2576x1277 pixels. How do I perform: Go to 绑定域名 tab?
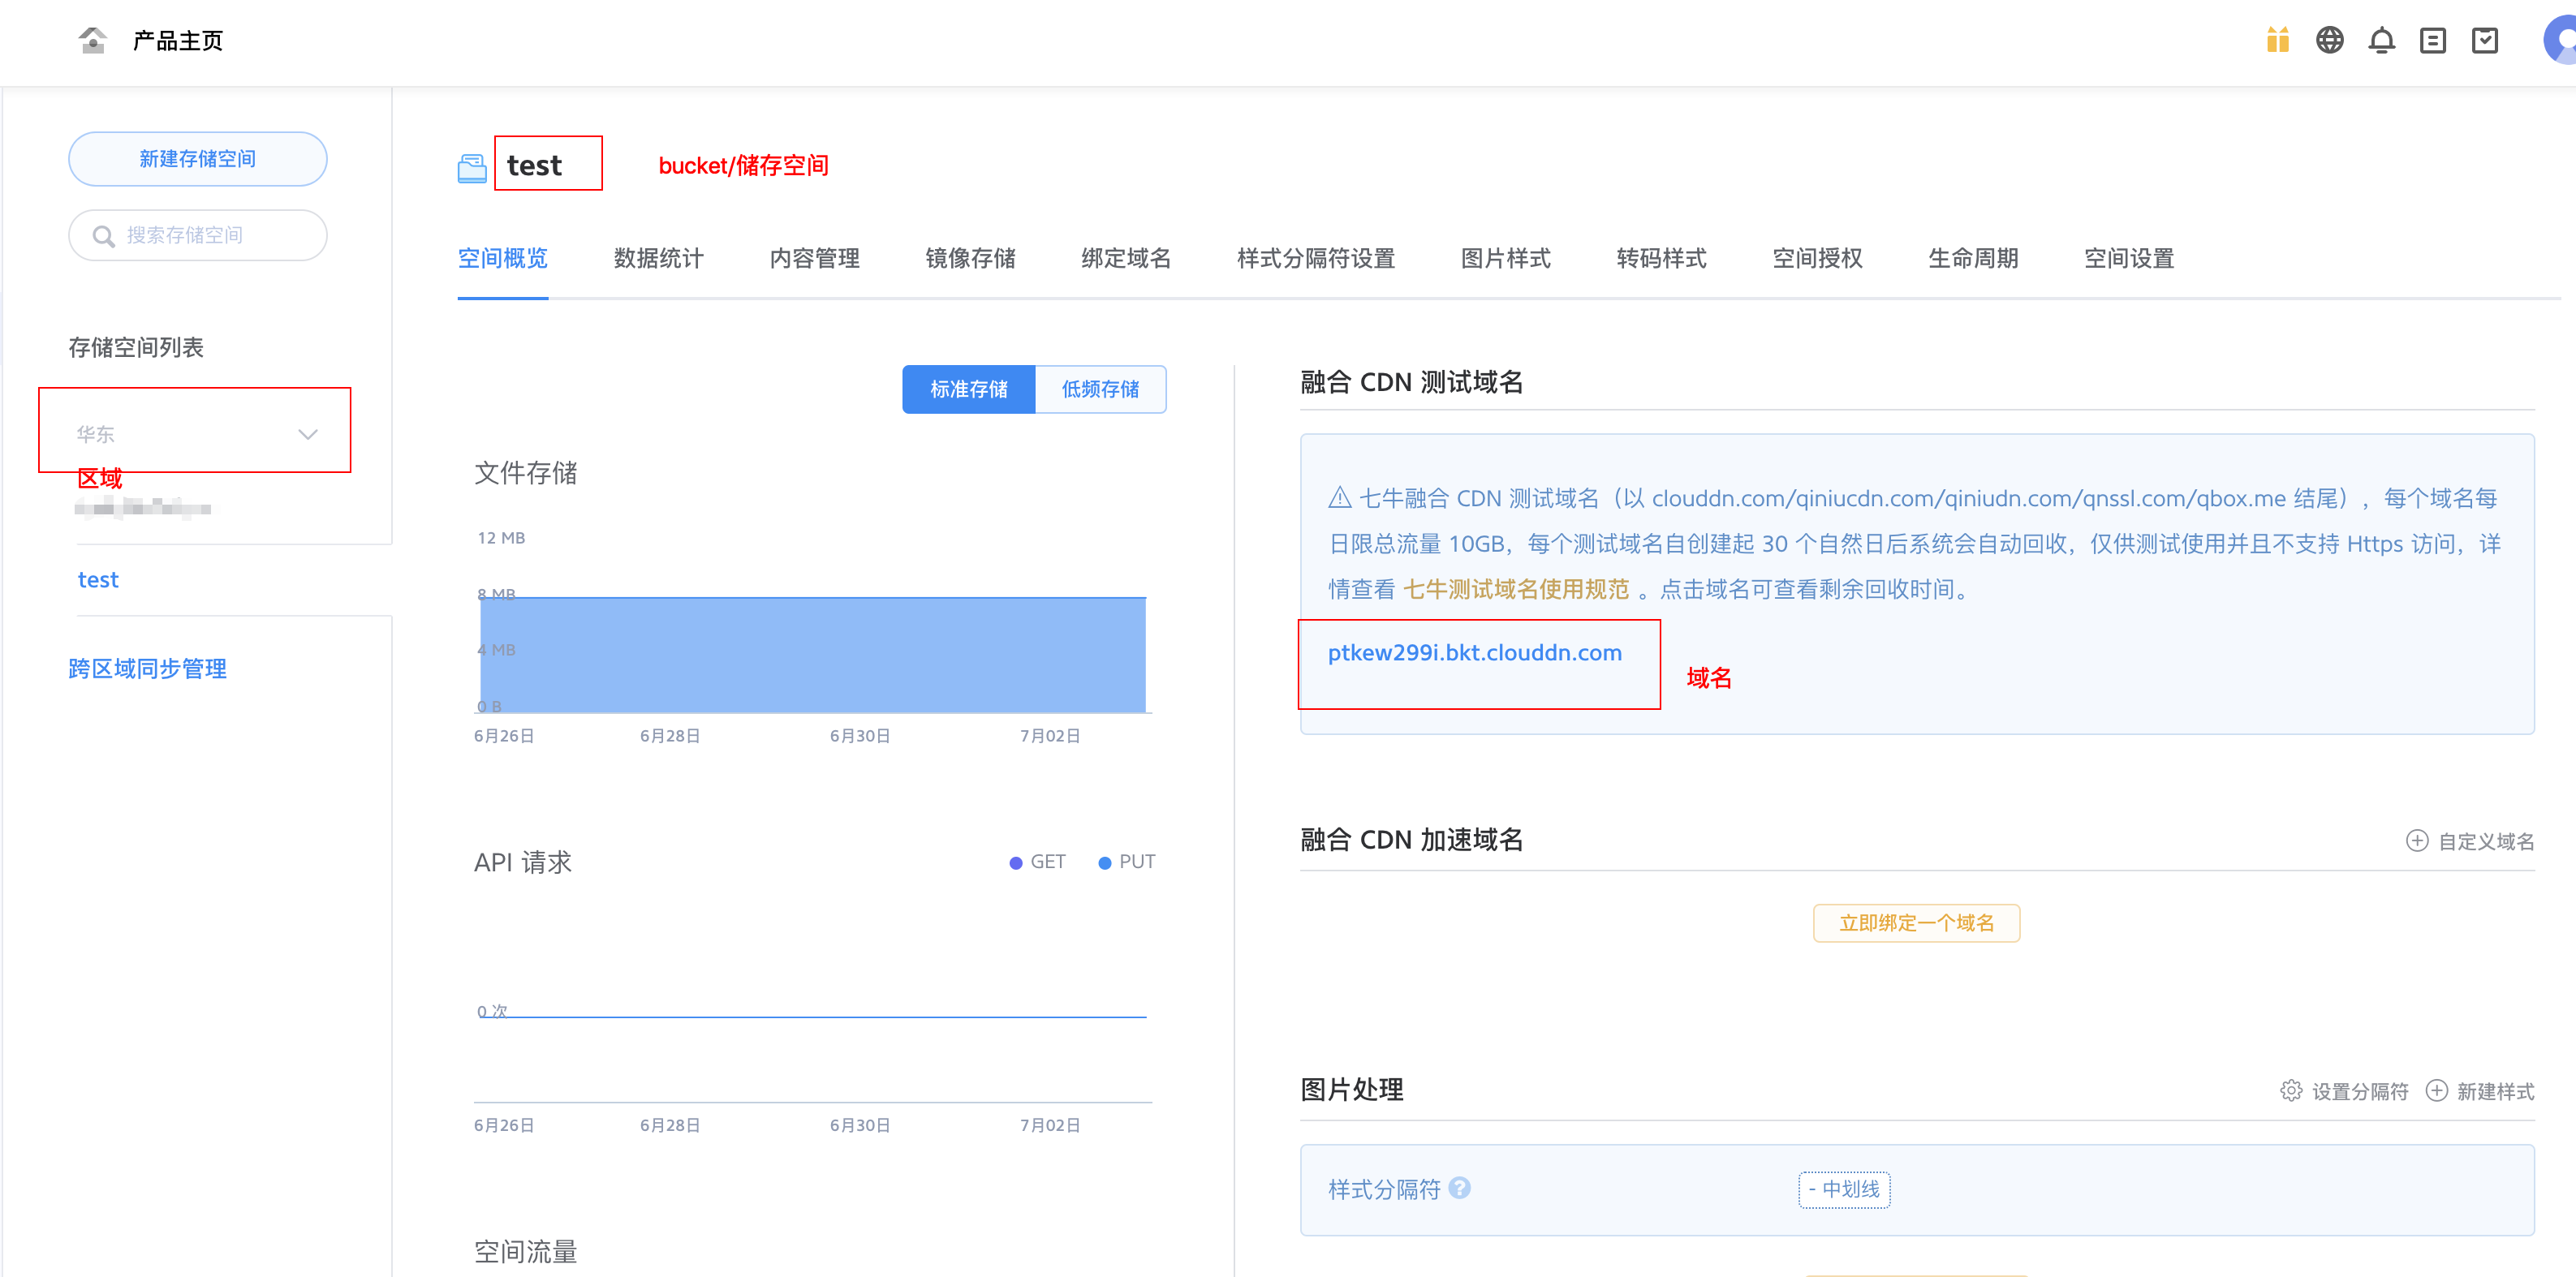[x=1126, y=259]
